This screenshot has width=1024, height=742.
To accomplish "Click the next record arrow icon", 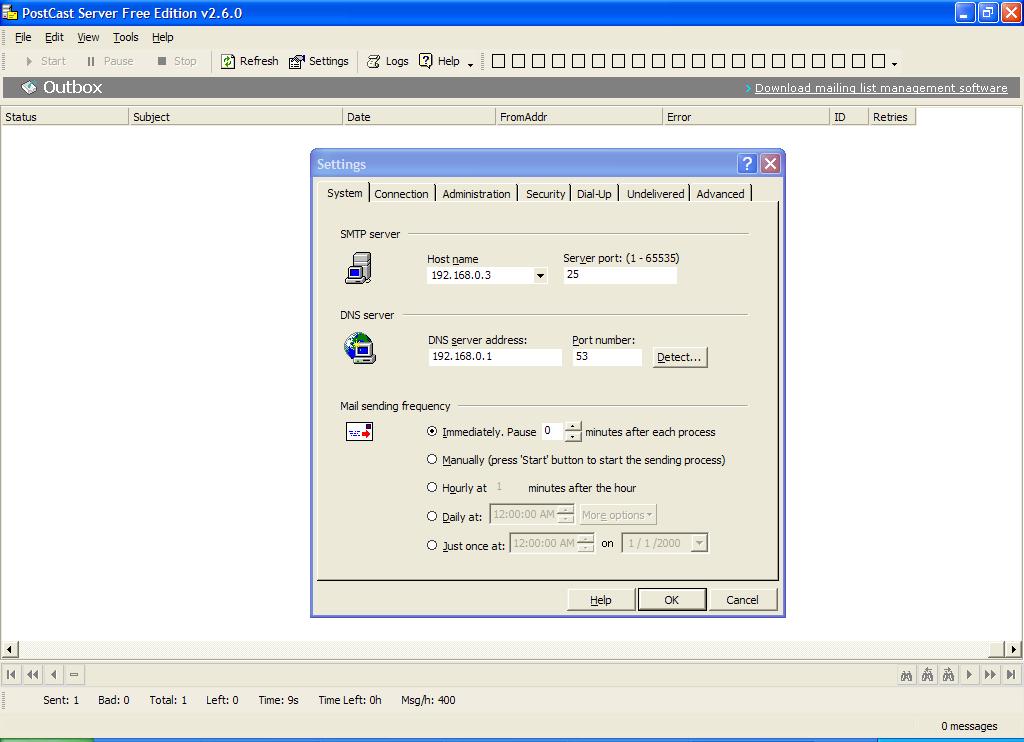I will 969,675.
